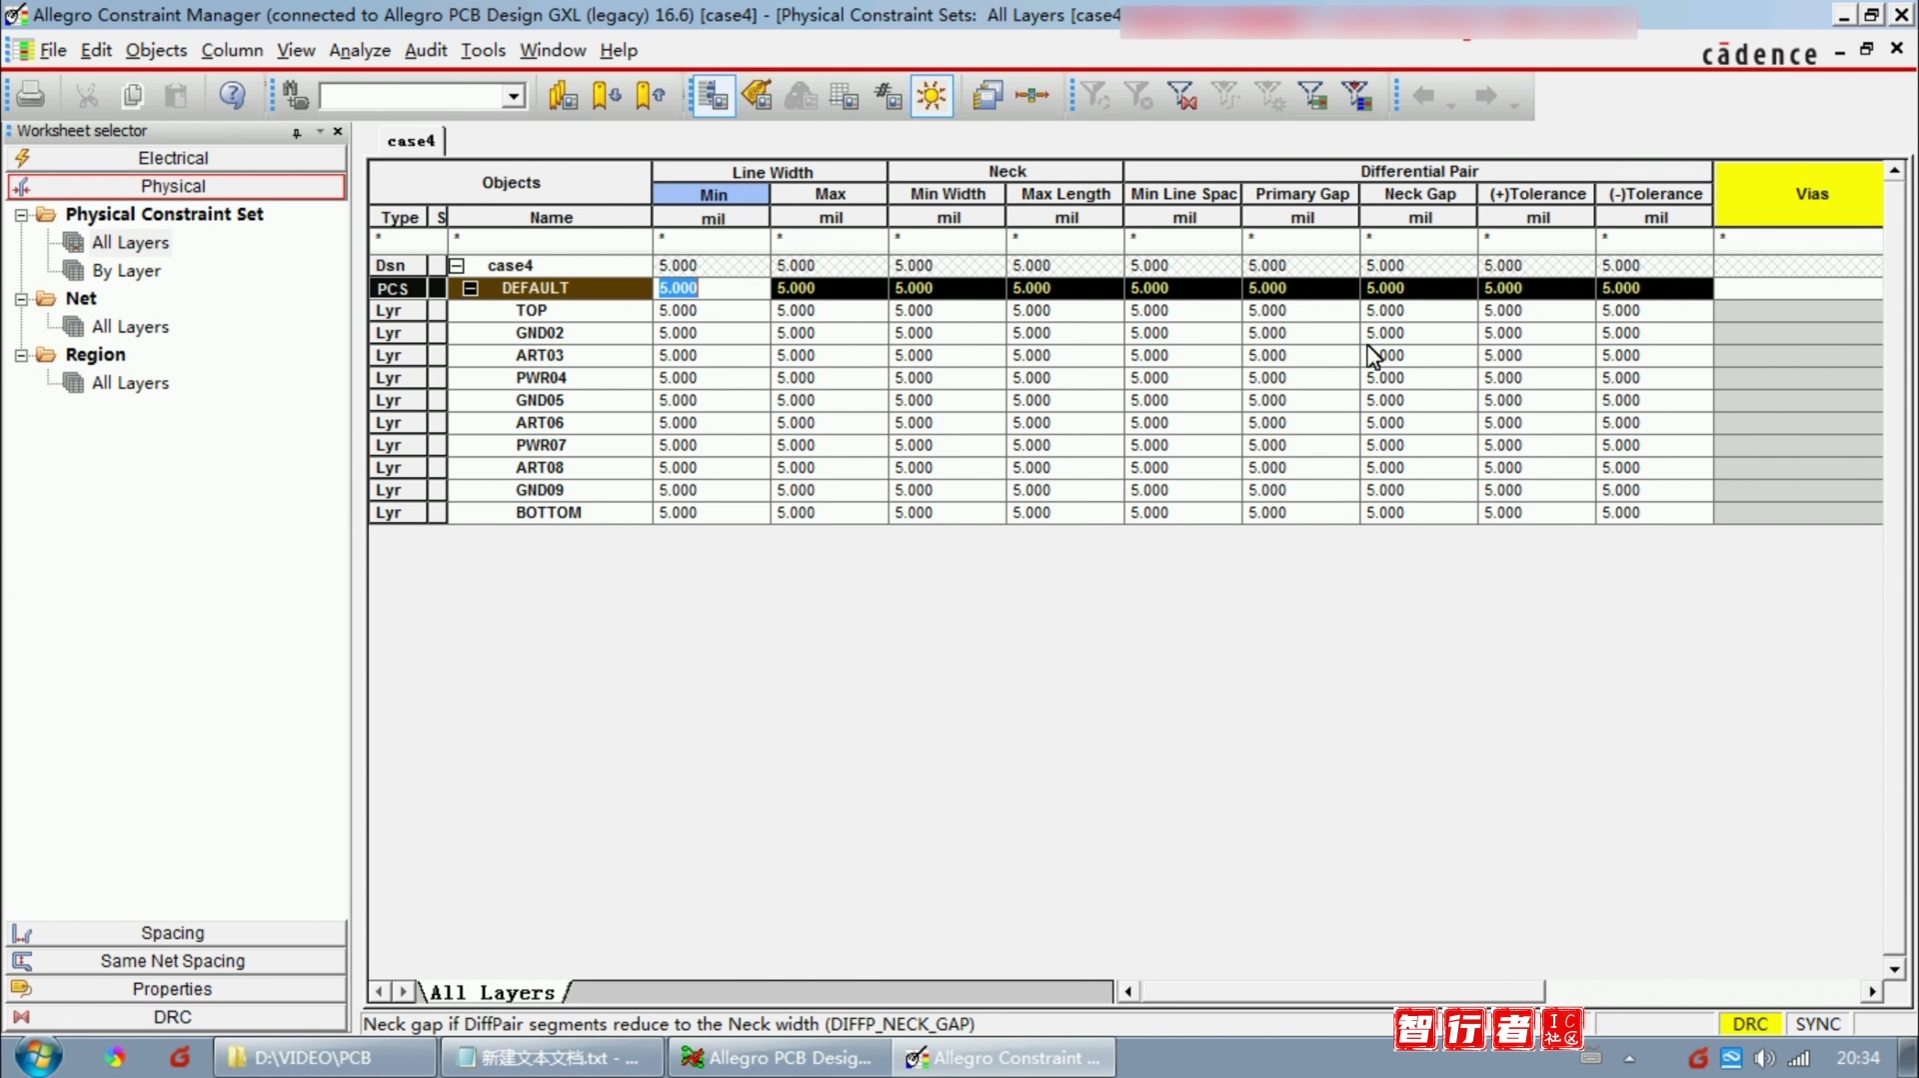The image size is (1919, 1078).
Task: Open the Spacing worksheet section
Action: tap(174, 933)
